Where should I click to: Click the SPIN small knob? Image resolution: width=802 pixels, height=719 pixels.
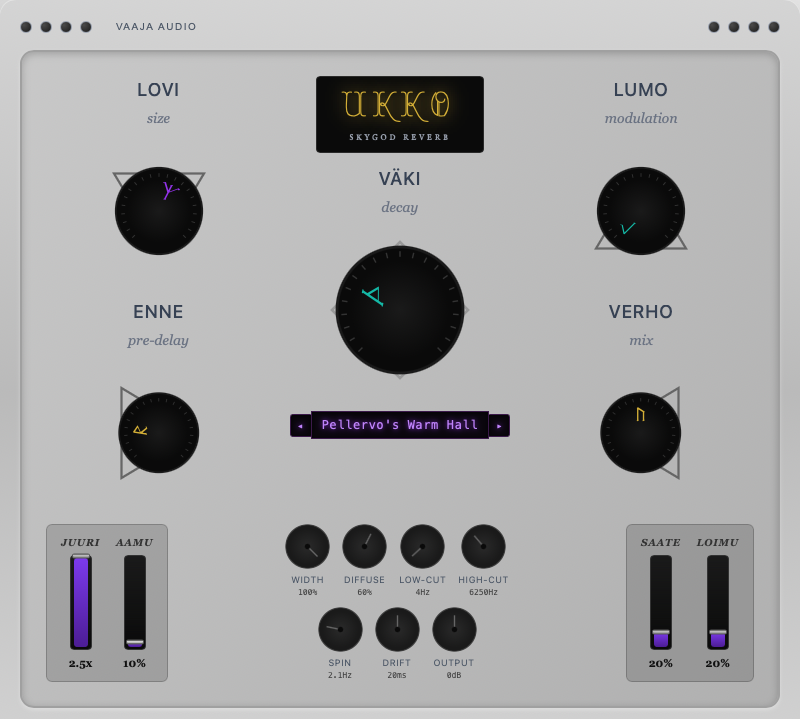tap(340, 630)
